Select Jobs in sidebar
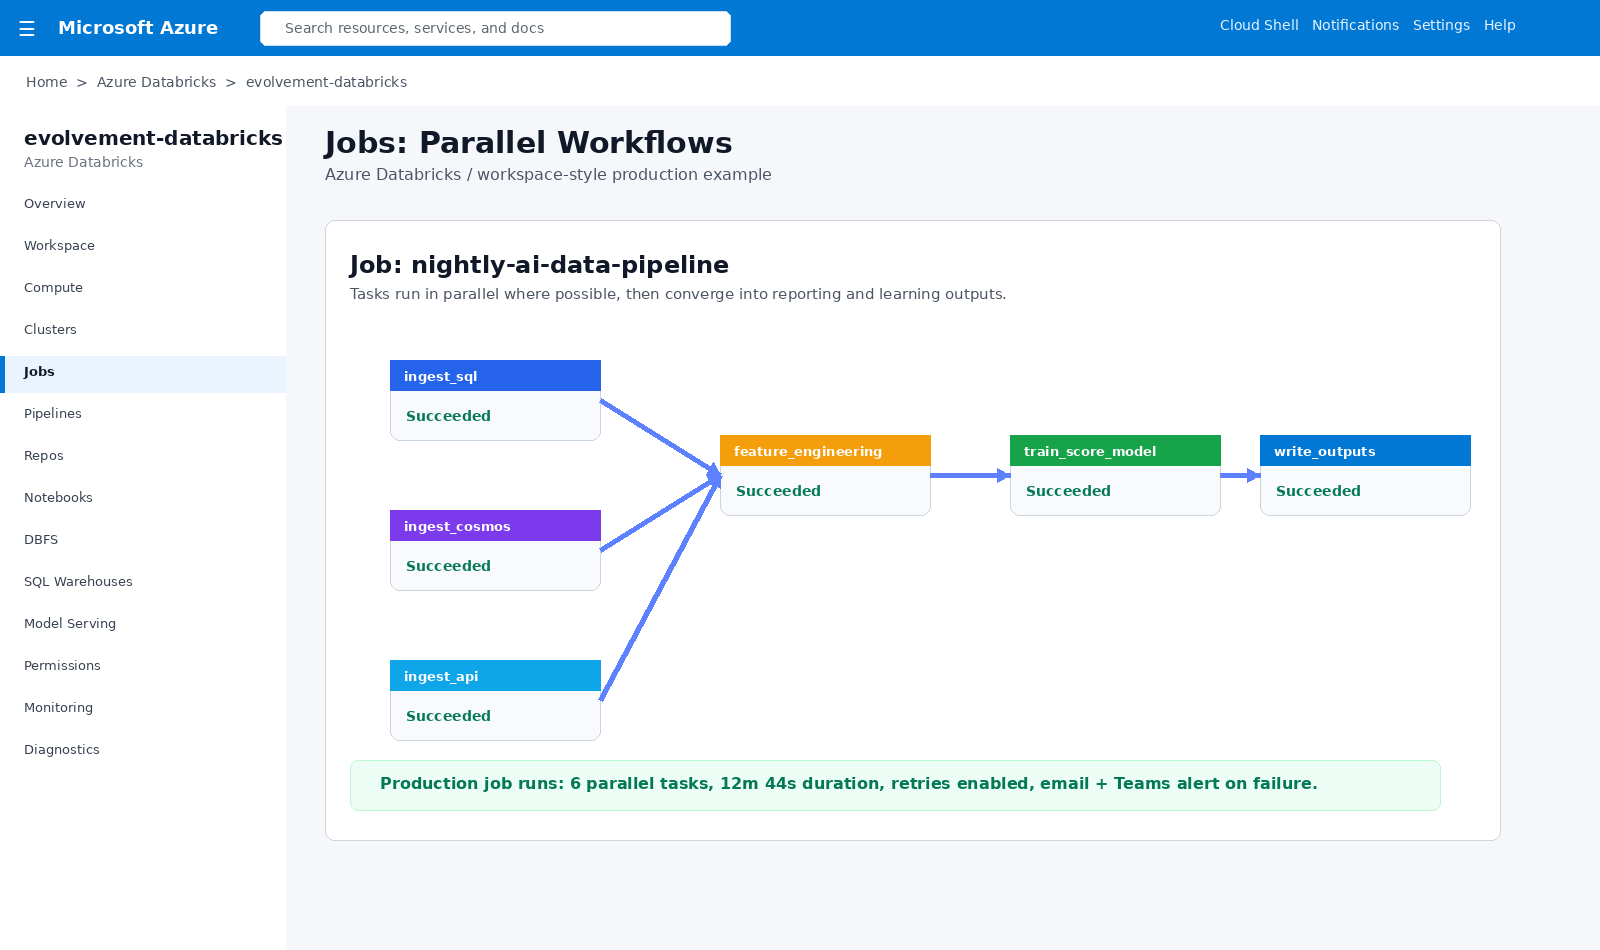The image size is (1600, 950). click(x=143, y=374)
